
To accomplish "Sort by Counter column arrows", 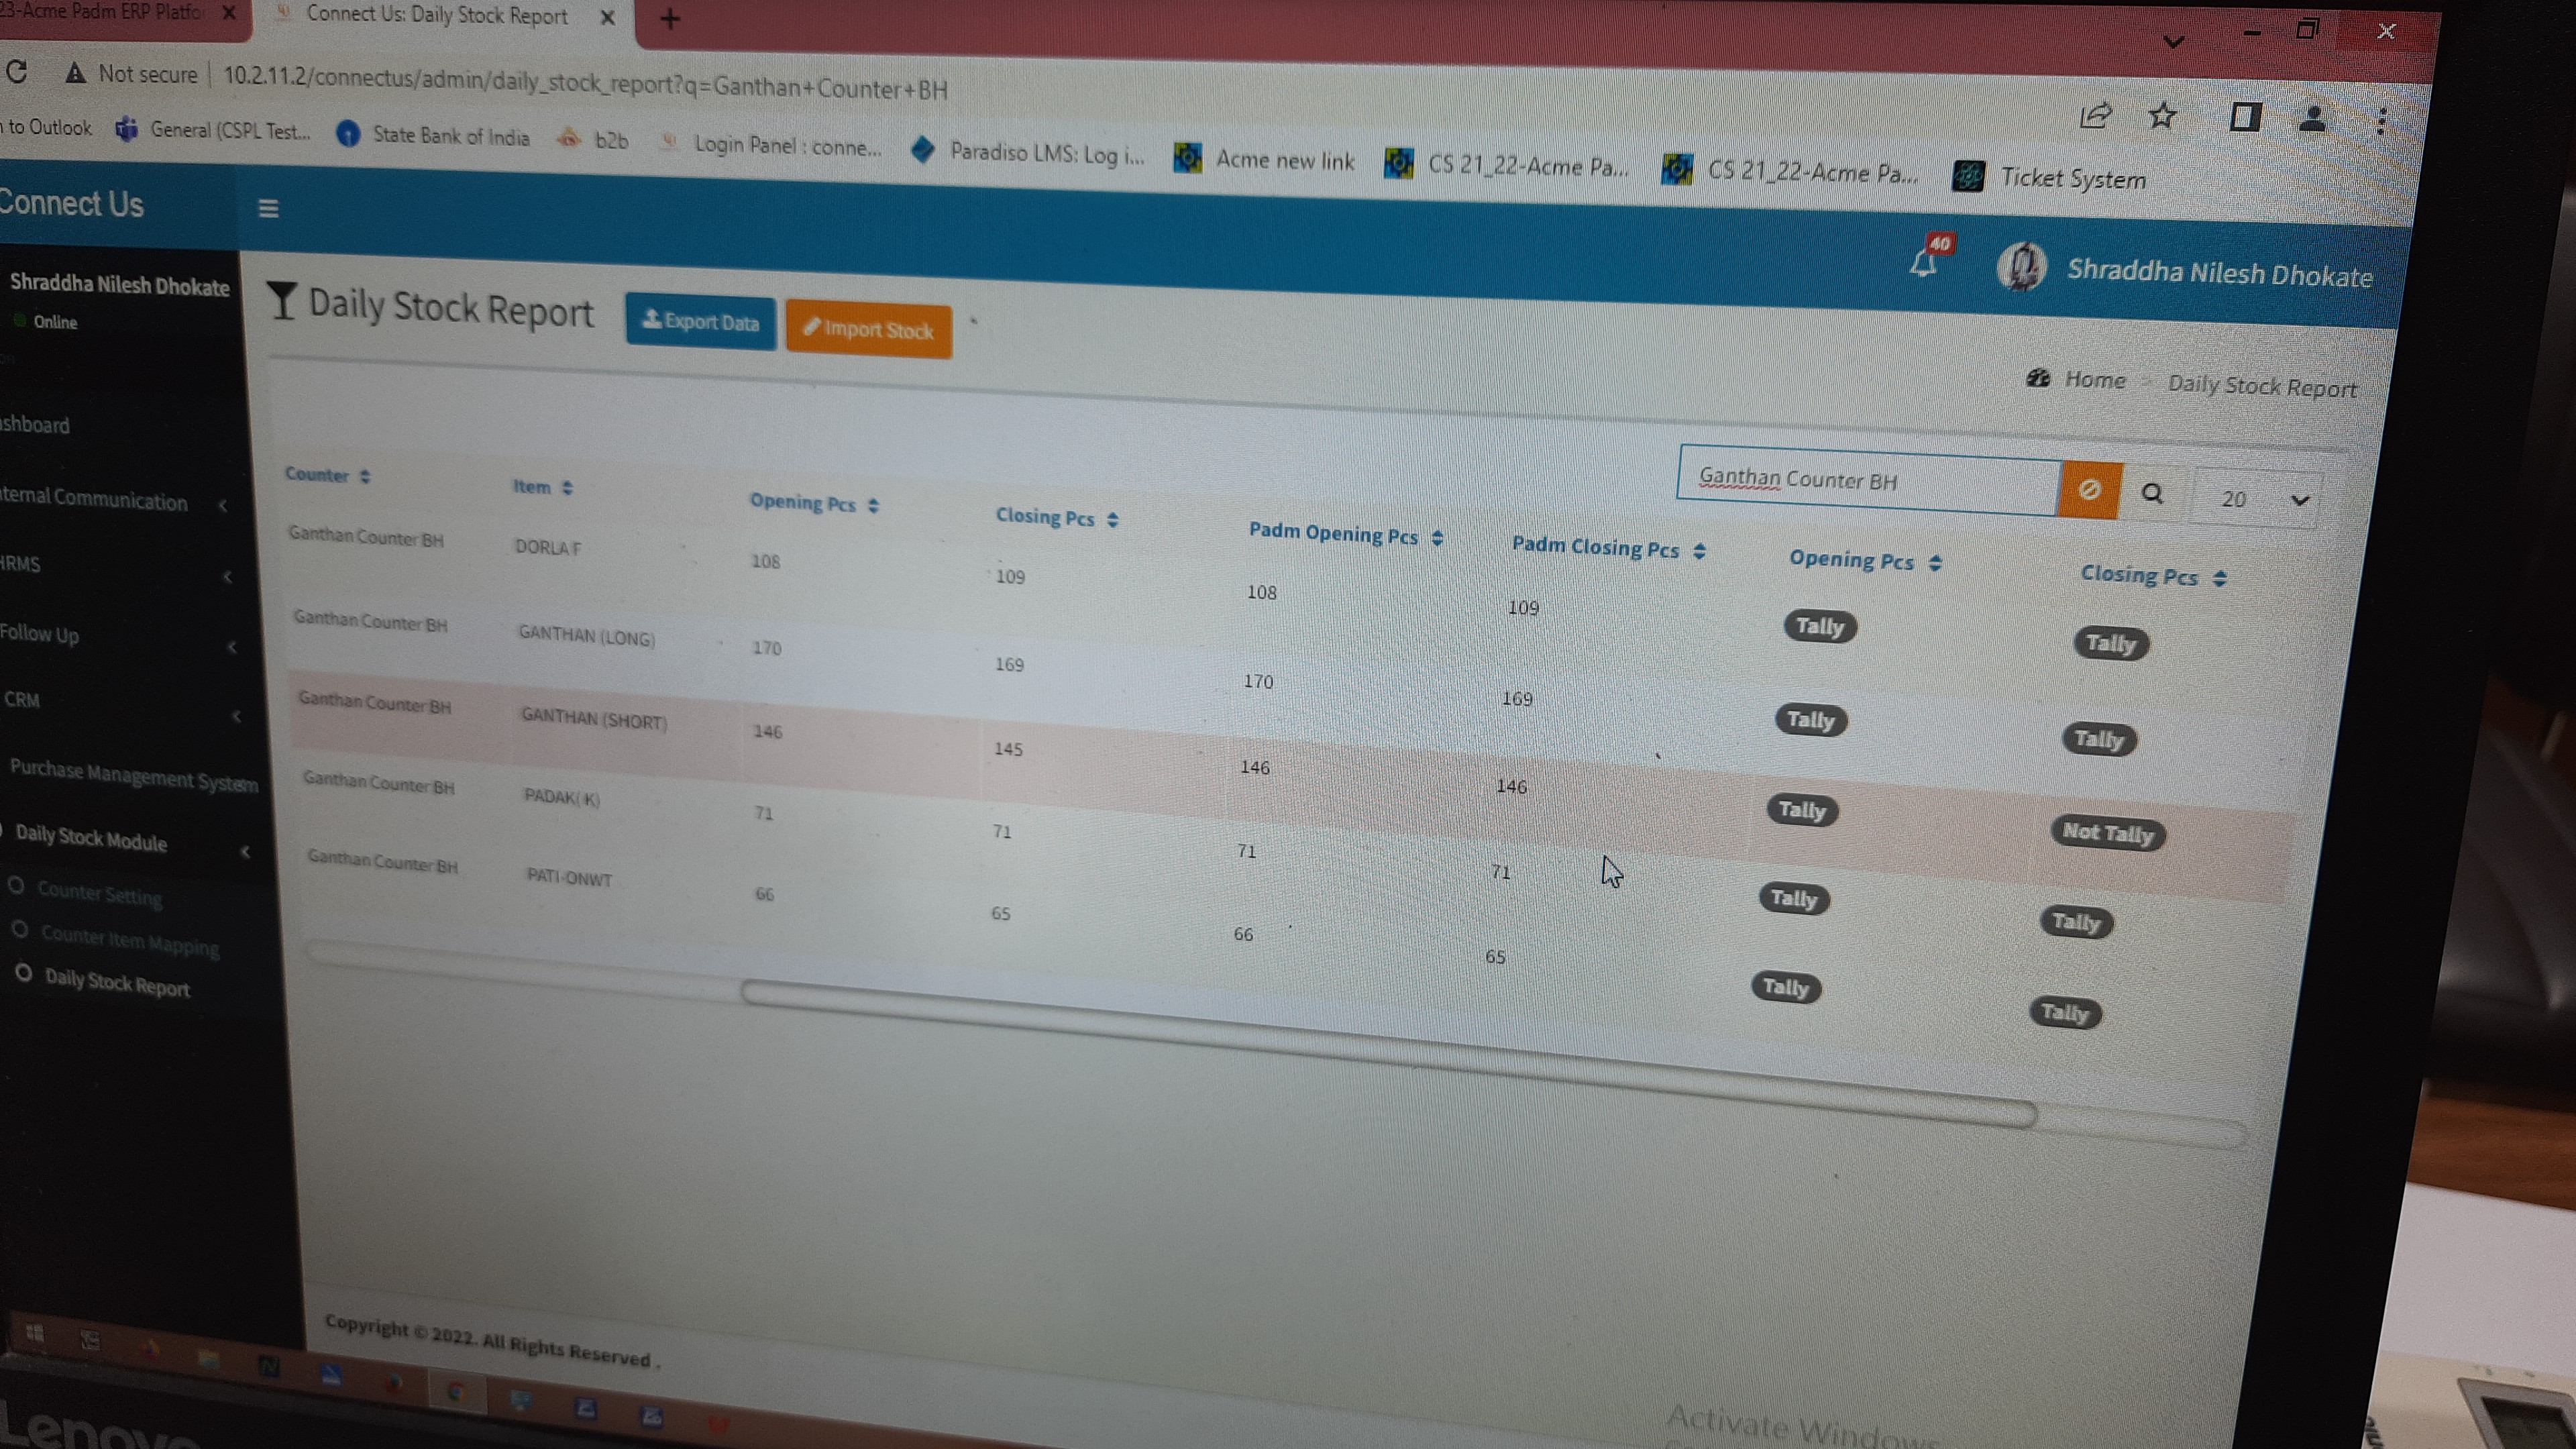I will (x=365, y=476).
